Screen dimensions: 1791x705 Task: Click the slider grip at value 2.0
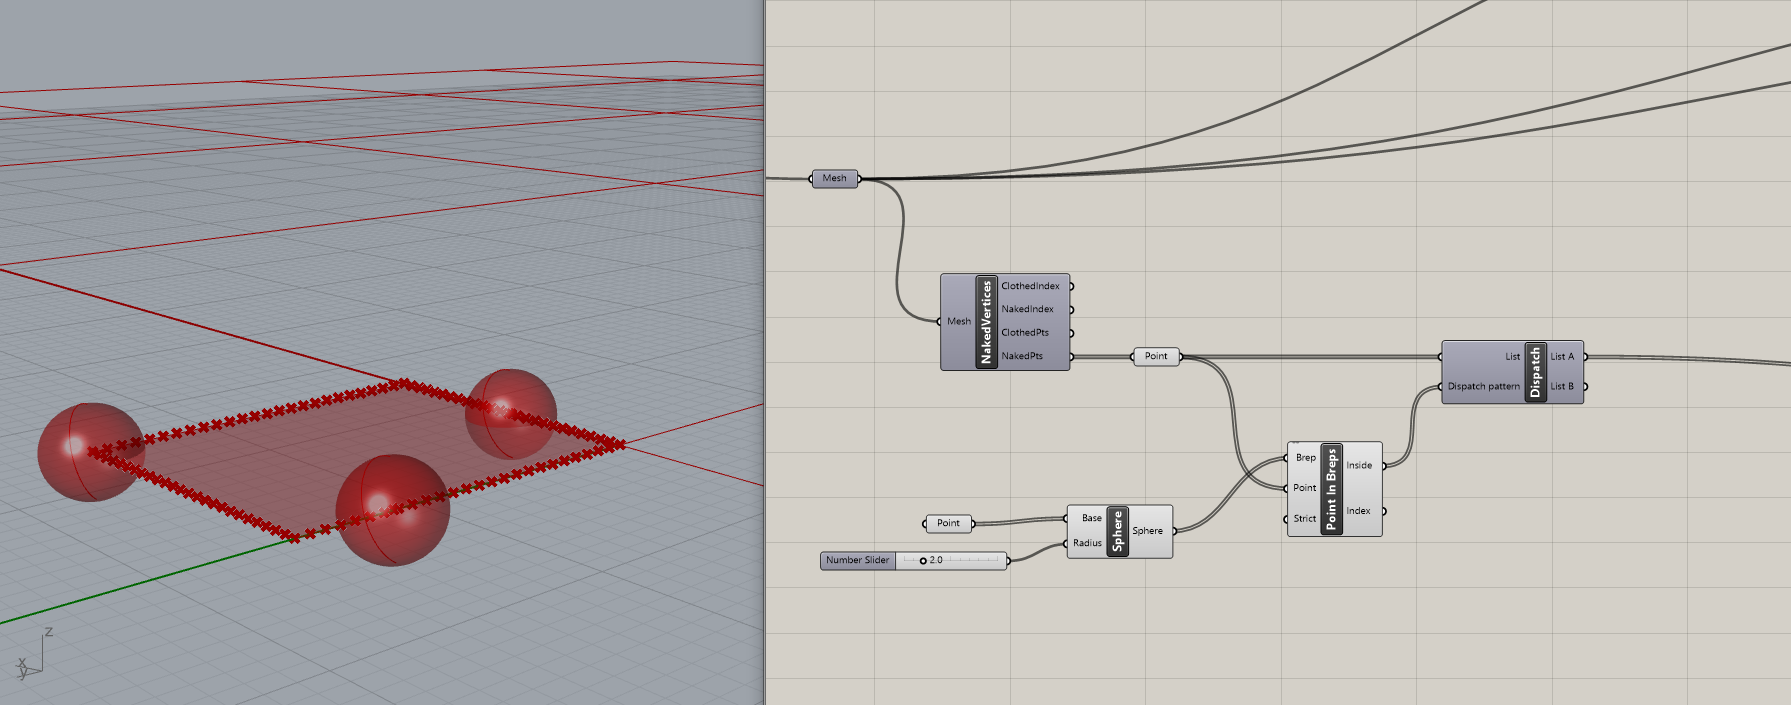tap(923, 561)
